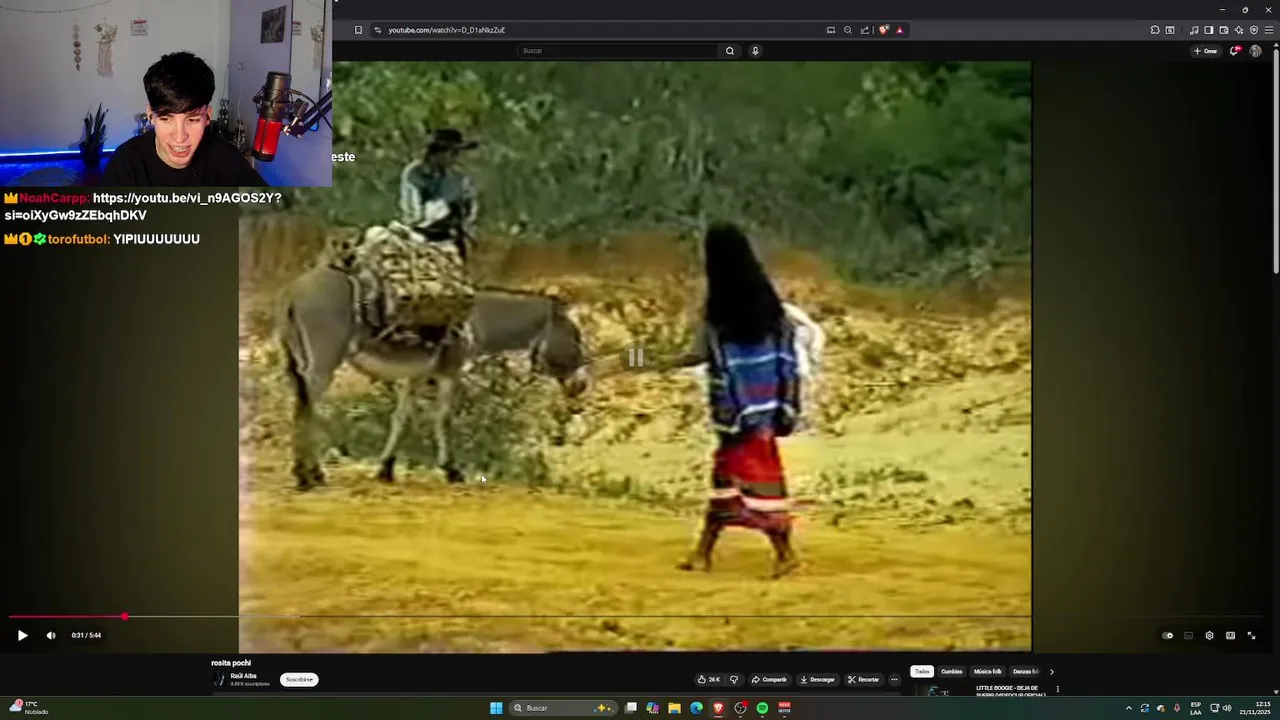Click the Suscribirse button
The image size is (1280, 720).
coord(299,679)
